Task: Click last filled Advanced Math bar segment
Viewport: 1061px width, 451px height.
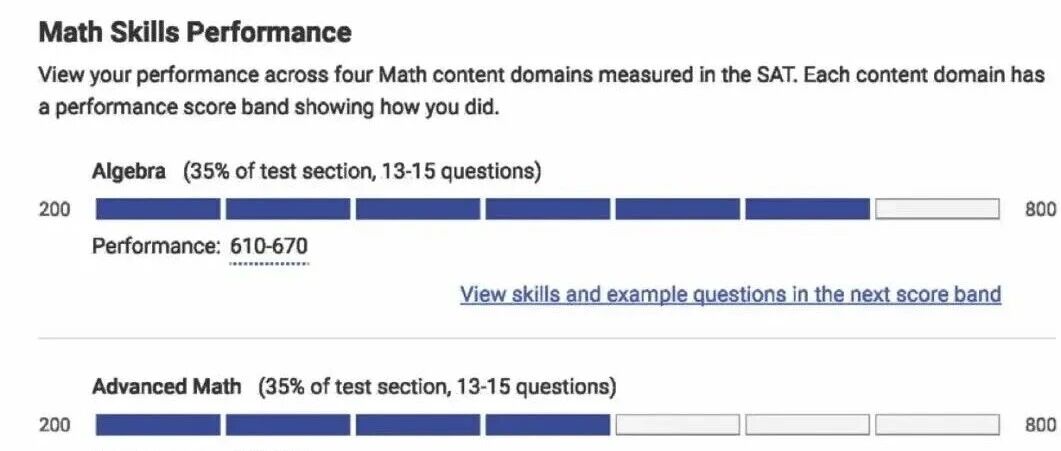Action: click(548, 425)
